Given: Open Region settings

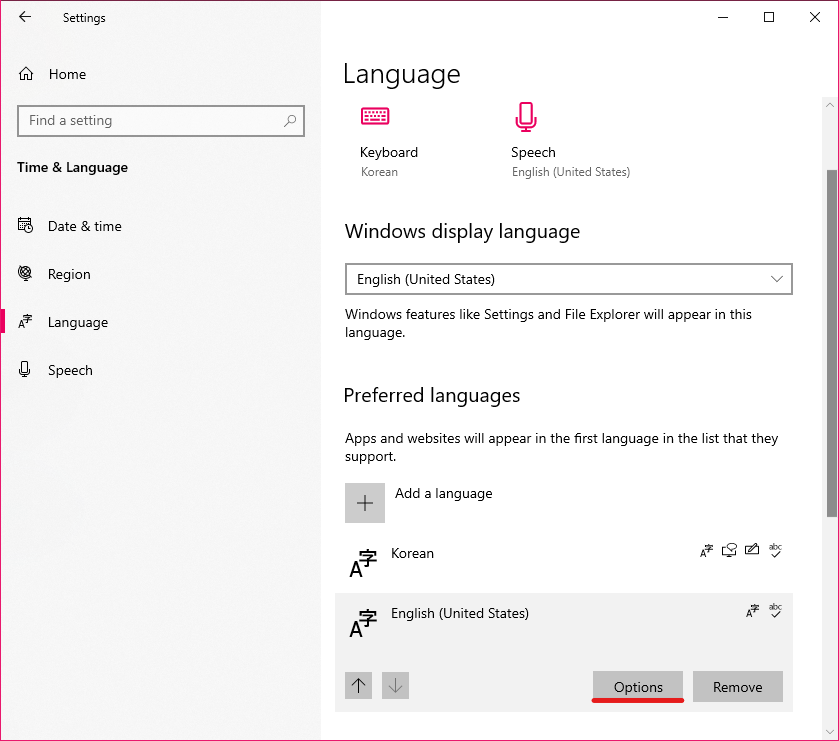Looking at the screenshot, I should pos(69,274).
